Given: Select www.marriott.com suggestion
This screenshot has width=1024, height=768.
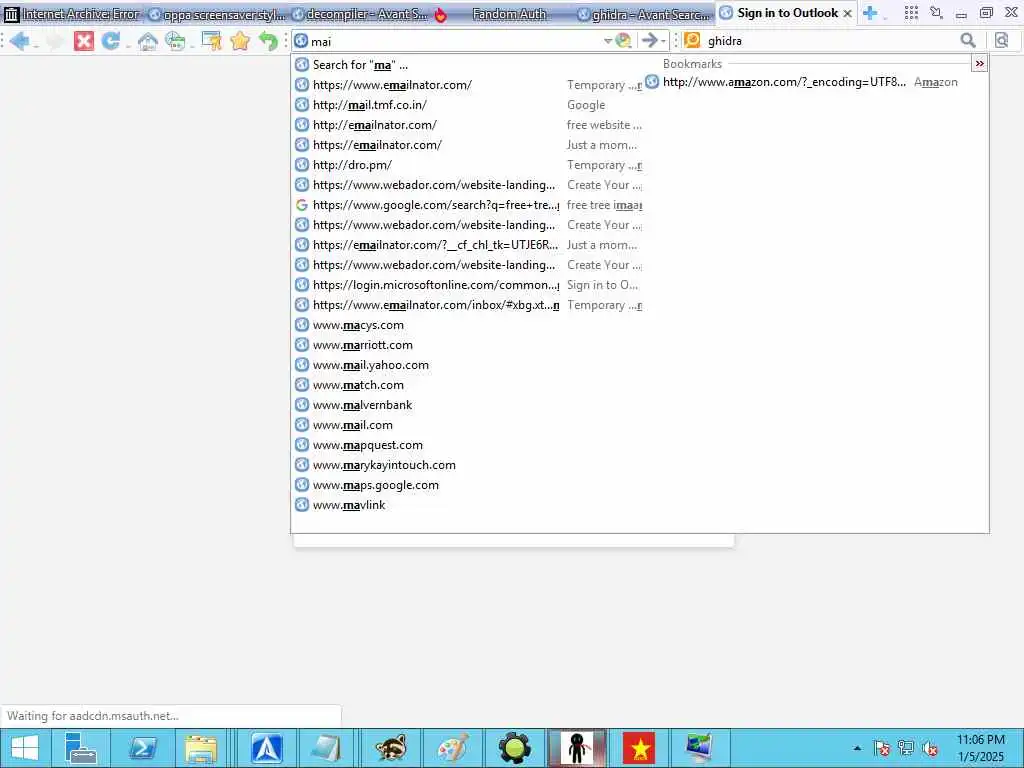Looking at the screenshot, I should click(x=468, y=345).
